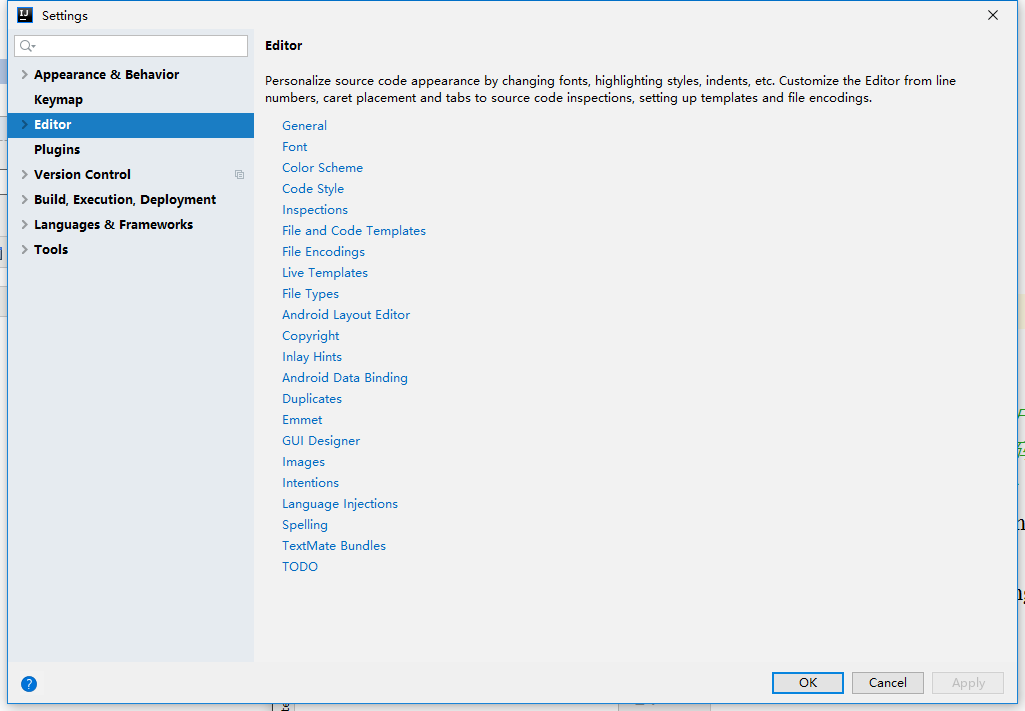Select Keymap in settings tree
Screen dimensions: 1025x711
tap(58, 99)
